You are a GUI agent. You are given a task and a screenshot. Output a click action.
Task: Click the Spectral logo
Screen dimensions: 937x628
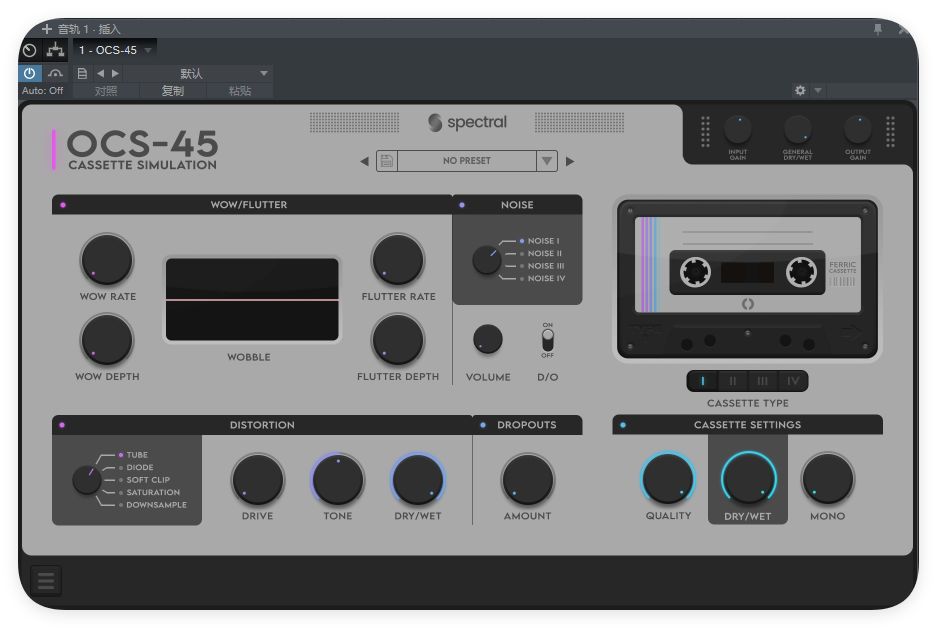[467, 122]
